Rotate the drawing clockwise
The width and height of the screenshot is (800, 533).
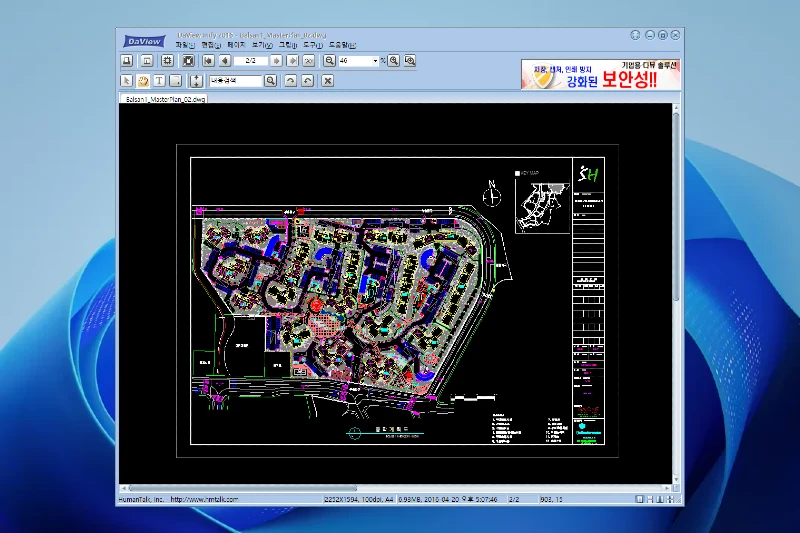coord(290,81)
